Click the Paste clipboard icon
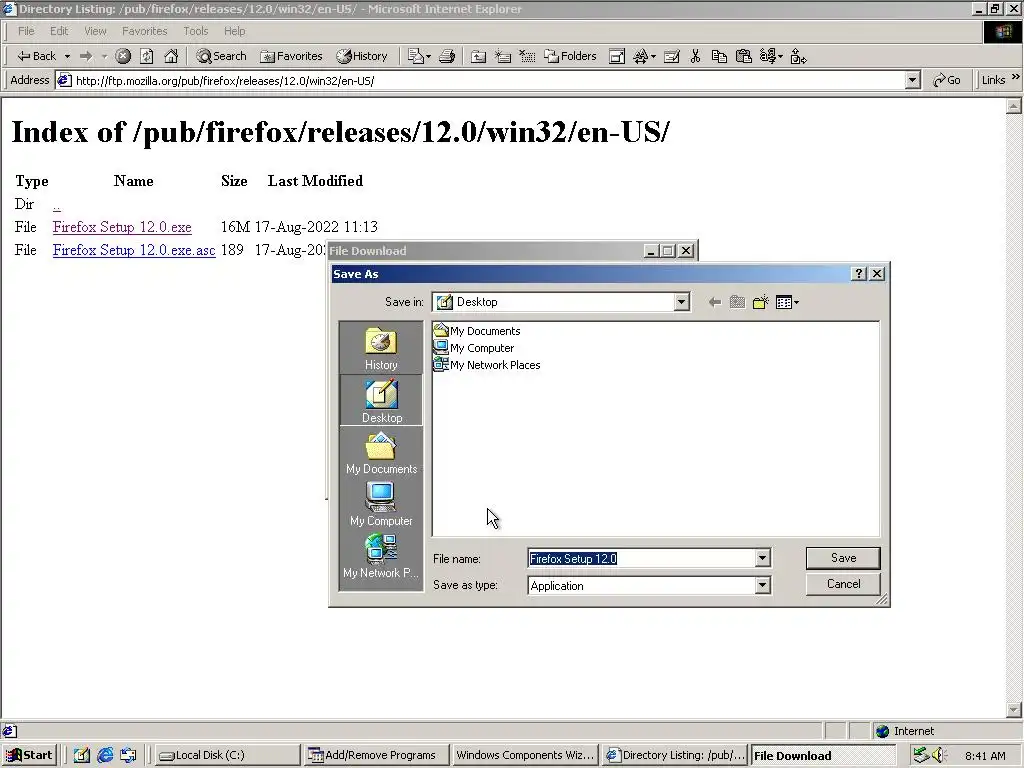Image resolution: width=1024 pixels, height=768 pixels. 744,56
